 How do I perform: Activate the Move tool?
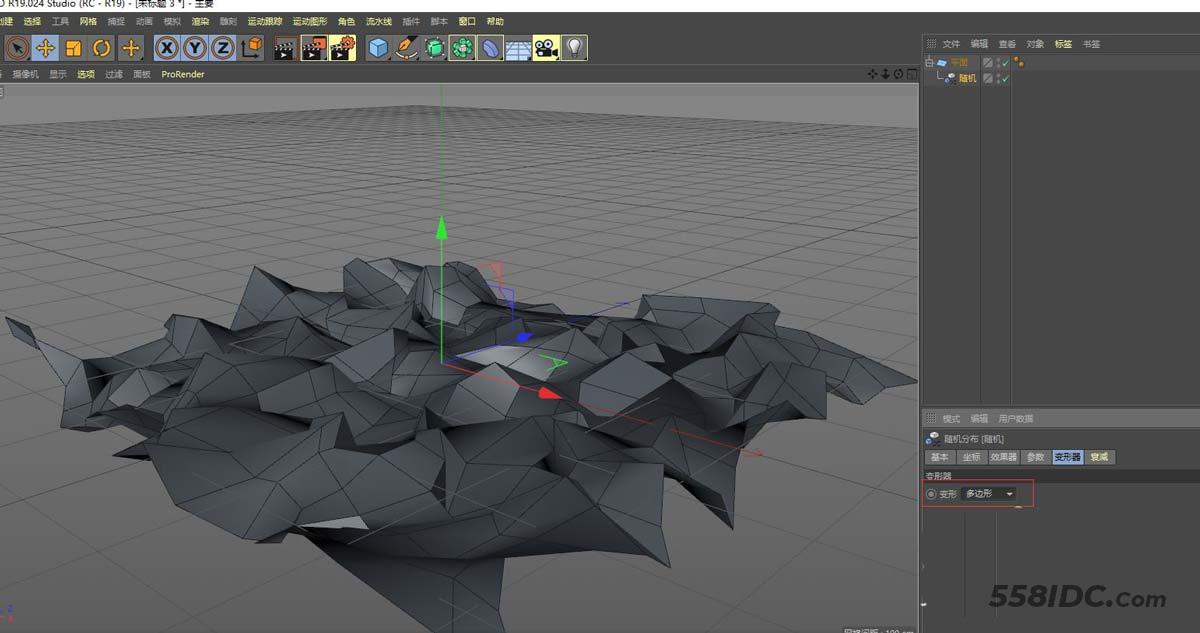45,47
